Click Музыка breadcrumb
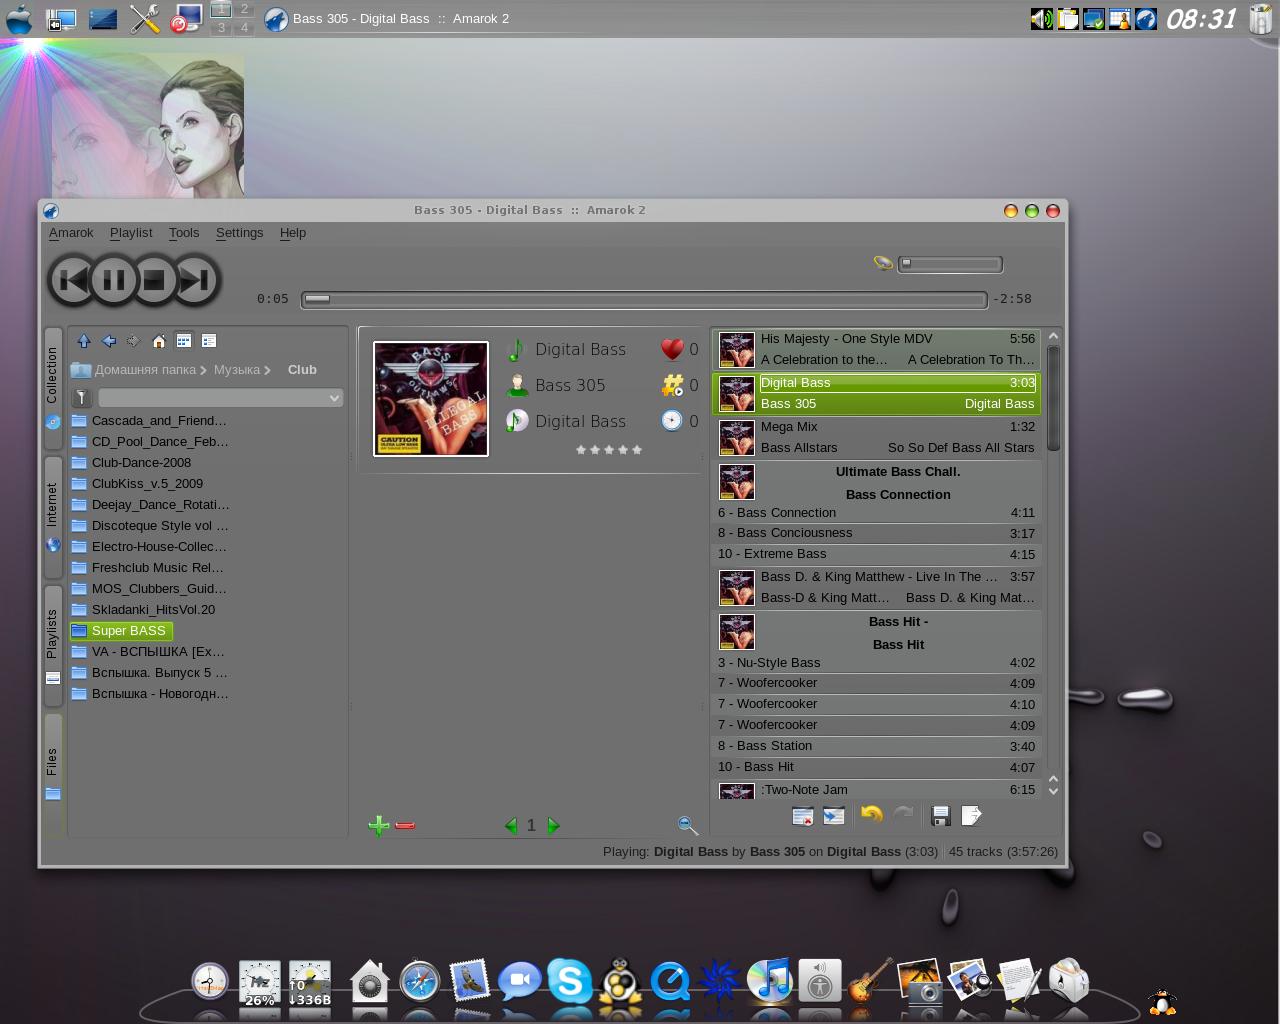 tap(237, 370)
